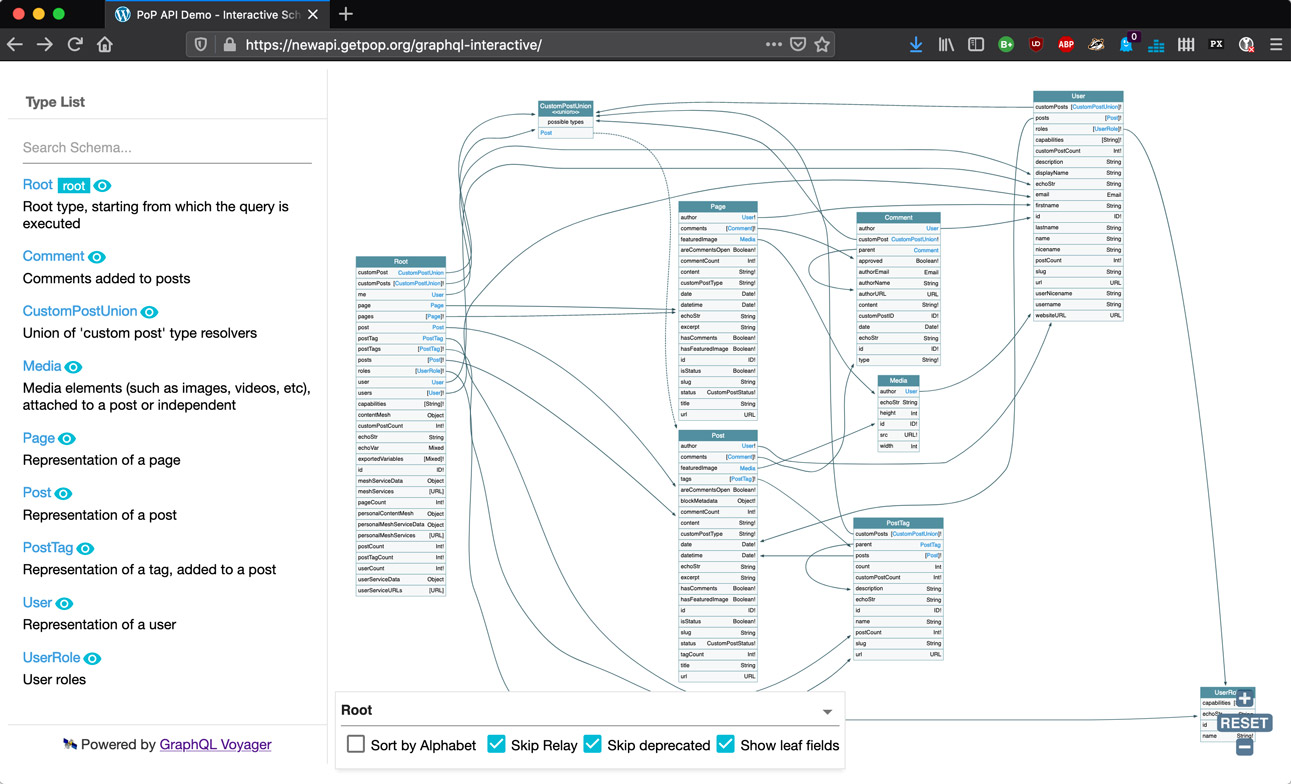The image size is (1291, 784).
Task: Open the Library bookshelf icon
Action: coord(946,45)
